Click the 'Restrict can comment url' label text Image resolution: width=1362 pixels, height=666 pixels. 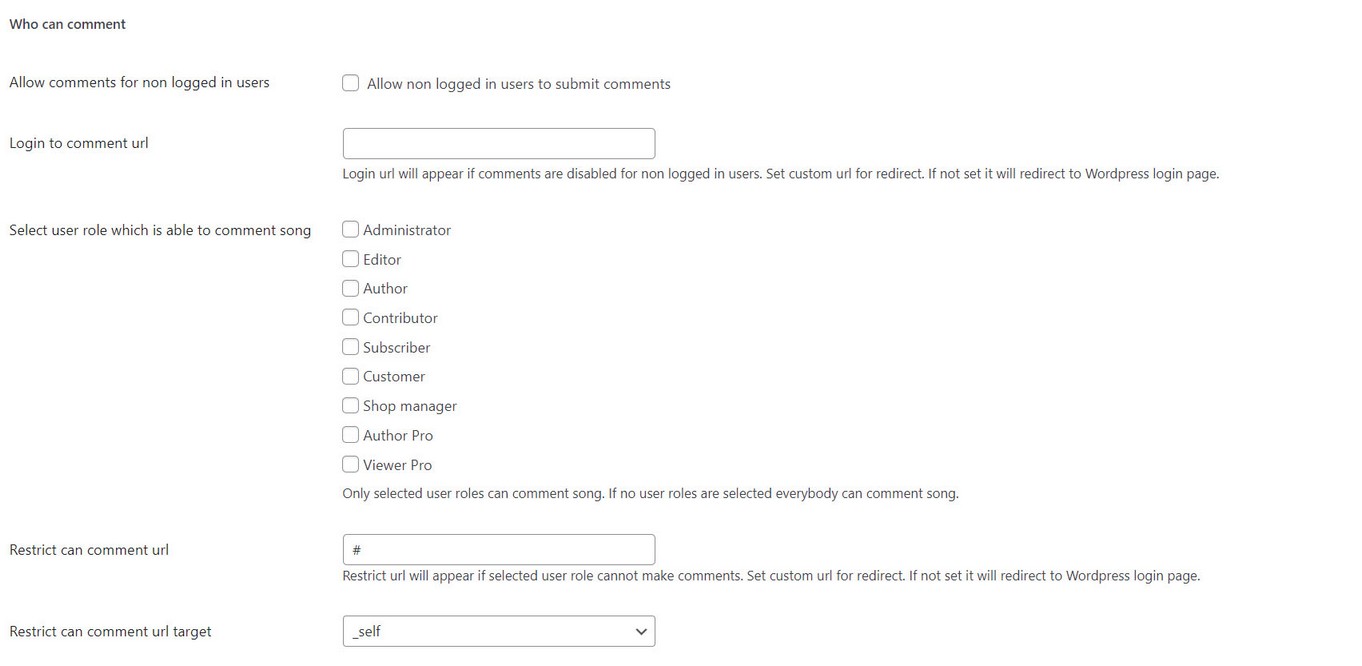coord(89,550)
